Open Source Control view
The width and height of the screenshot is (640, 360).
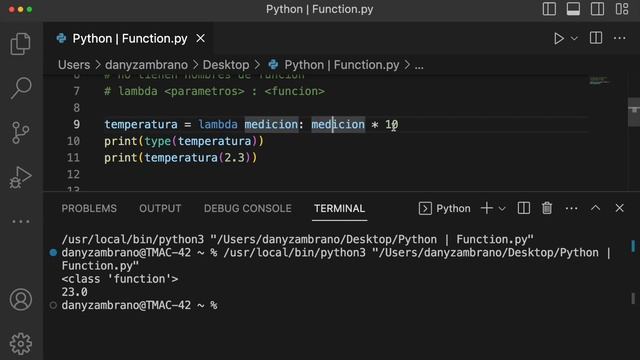coord(20,132)
